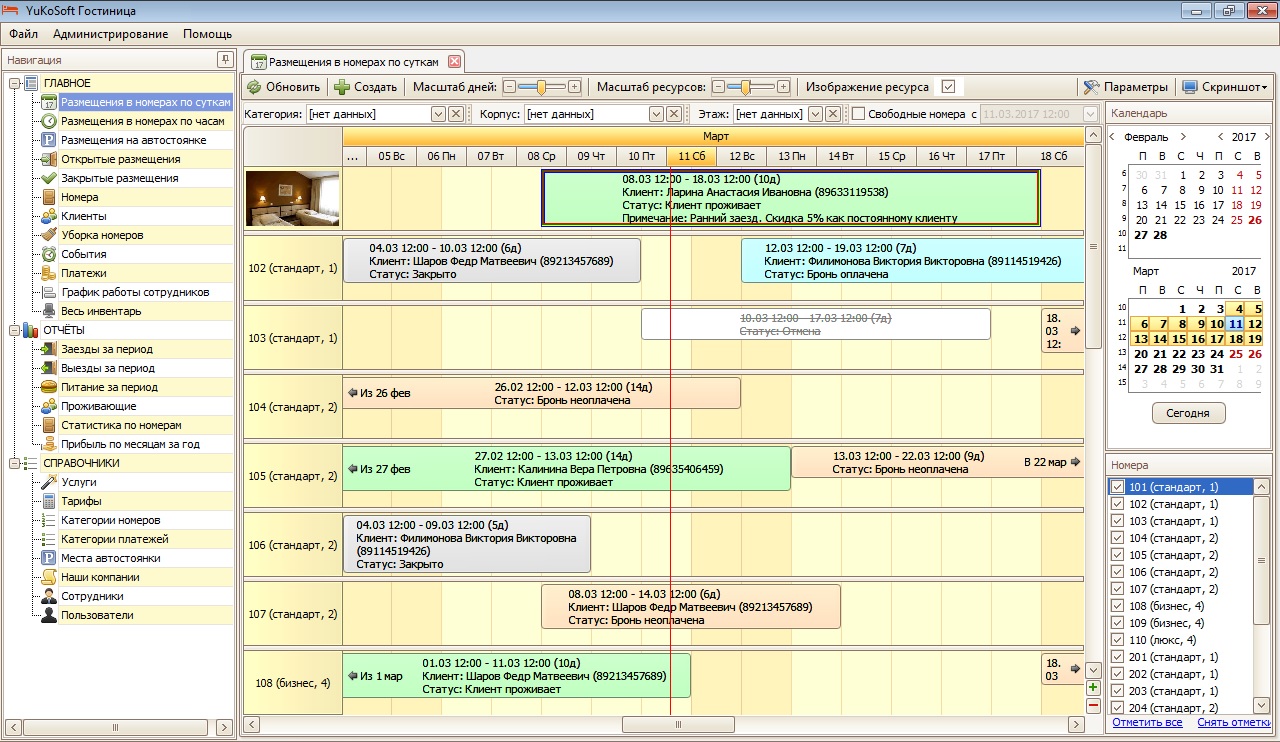
Task: Open Параметры tools icon in toolbar
Action: point(1091,87)
